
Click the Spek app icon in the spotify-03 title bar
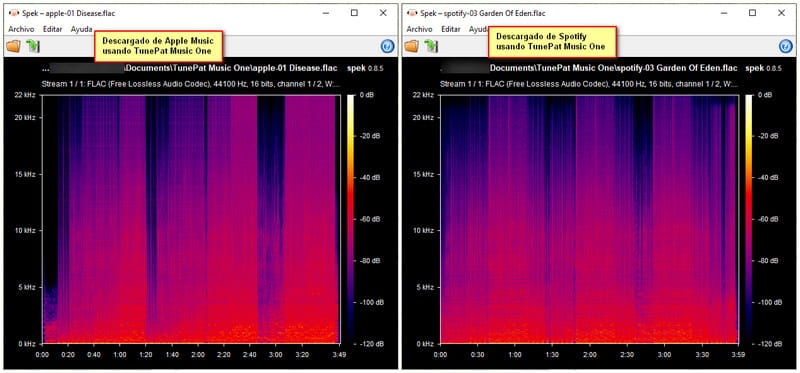413,13
